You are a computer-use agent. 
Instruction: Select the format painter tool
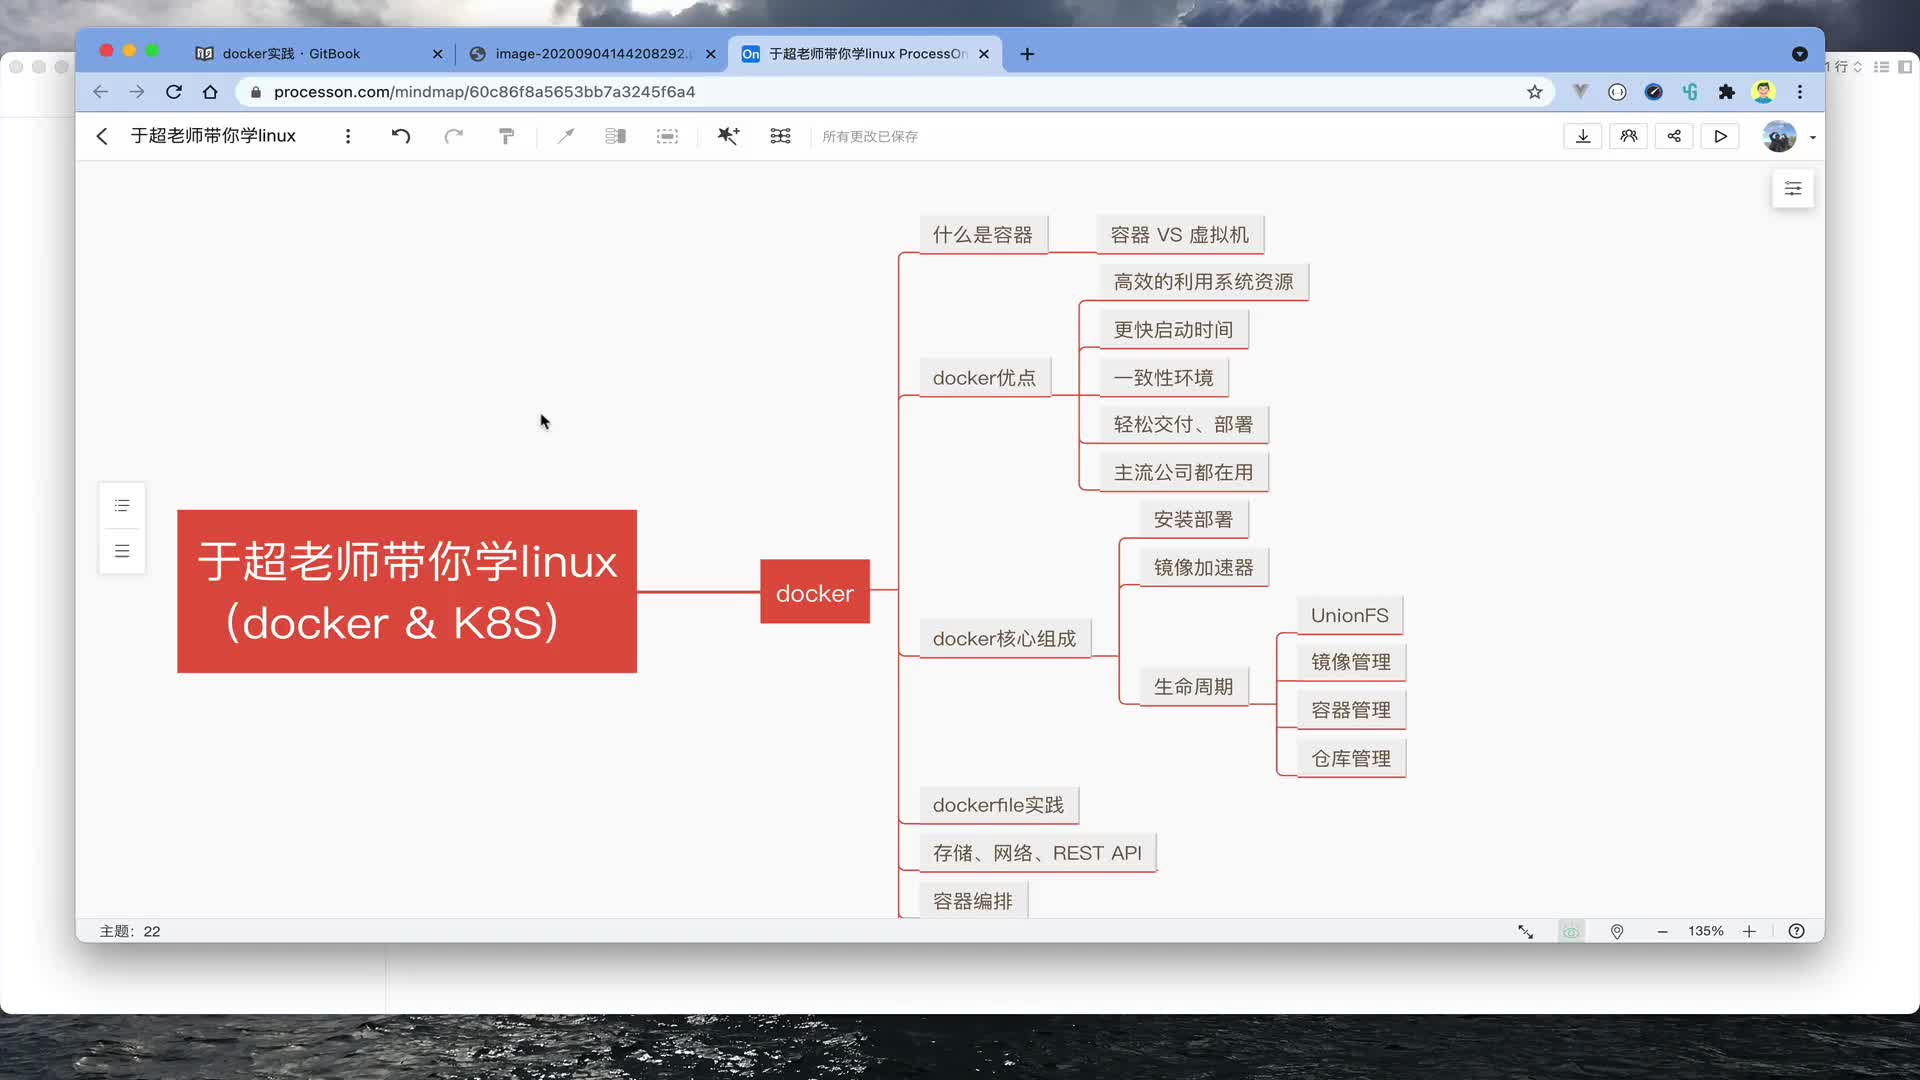click(x=507, y=136)
